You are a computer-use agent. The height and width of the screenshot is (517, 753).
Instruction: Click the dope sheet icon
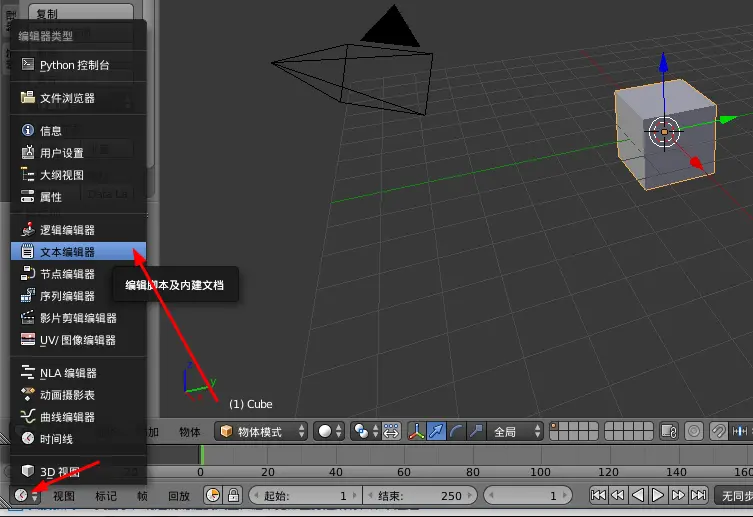pos(28,394)
